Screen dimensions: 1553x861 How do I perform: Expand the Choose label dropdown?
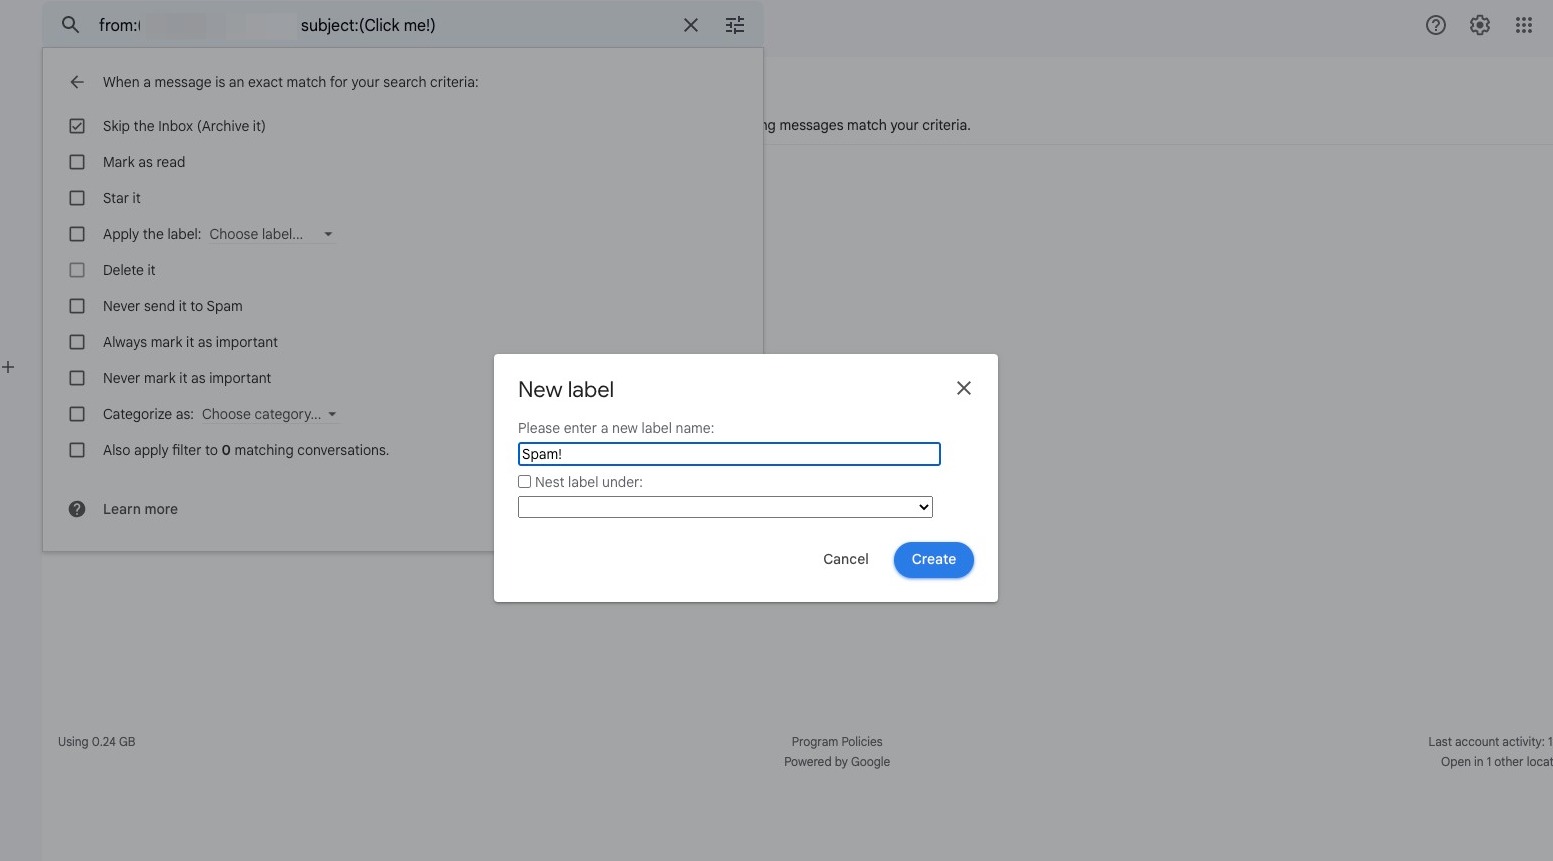[x=271, y=234]
